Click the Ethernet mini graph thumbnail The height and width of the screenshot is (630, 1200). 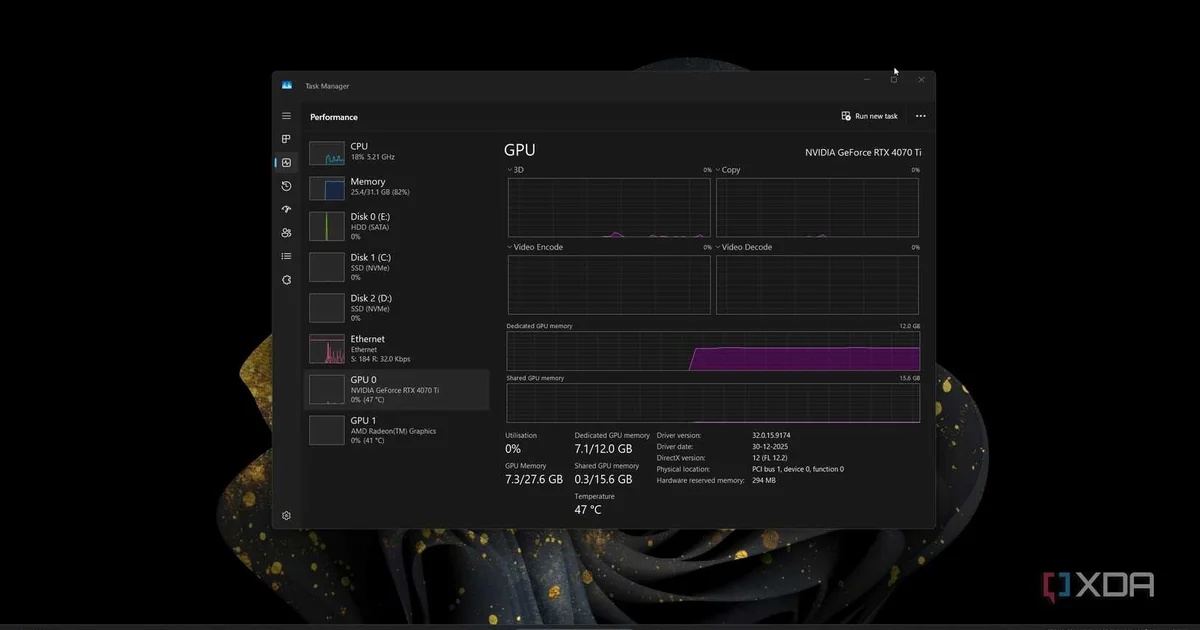(x=327, y=349)
